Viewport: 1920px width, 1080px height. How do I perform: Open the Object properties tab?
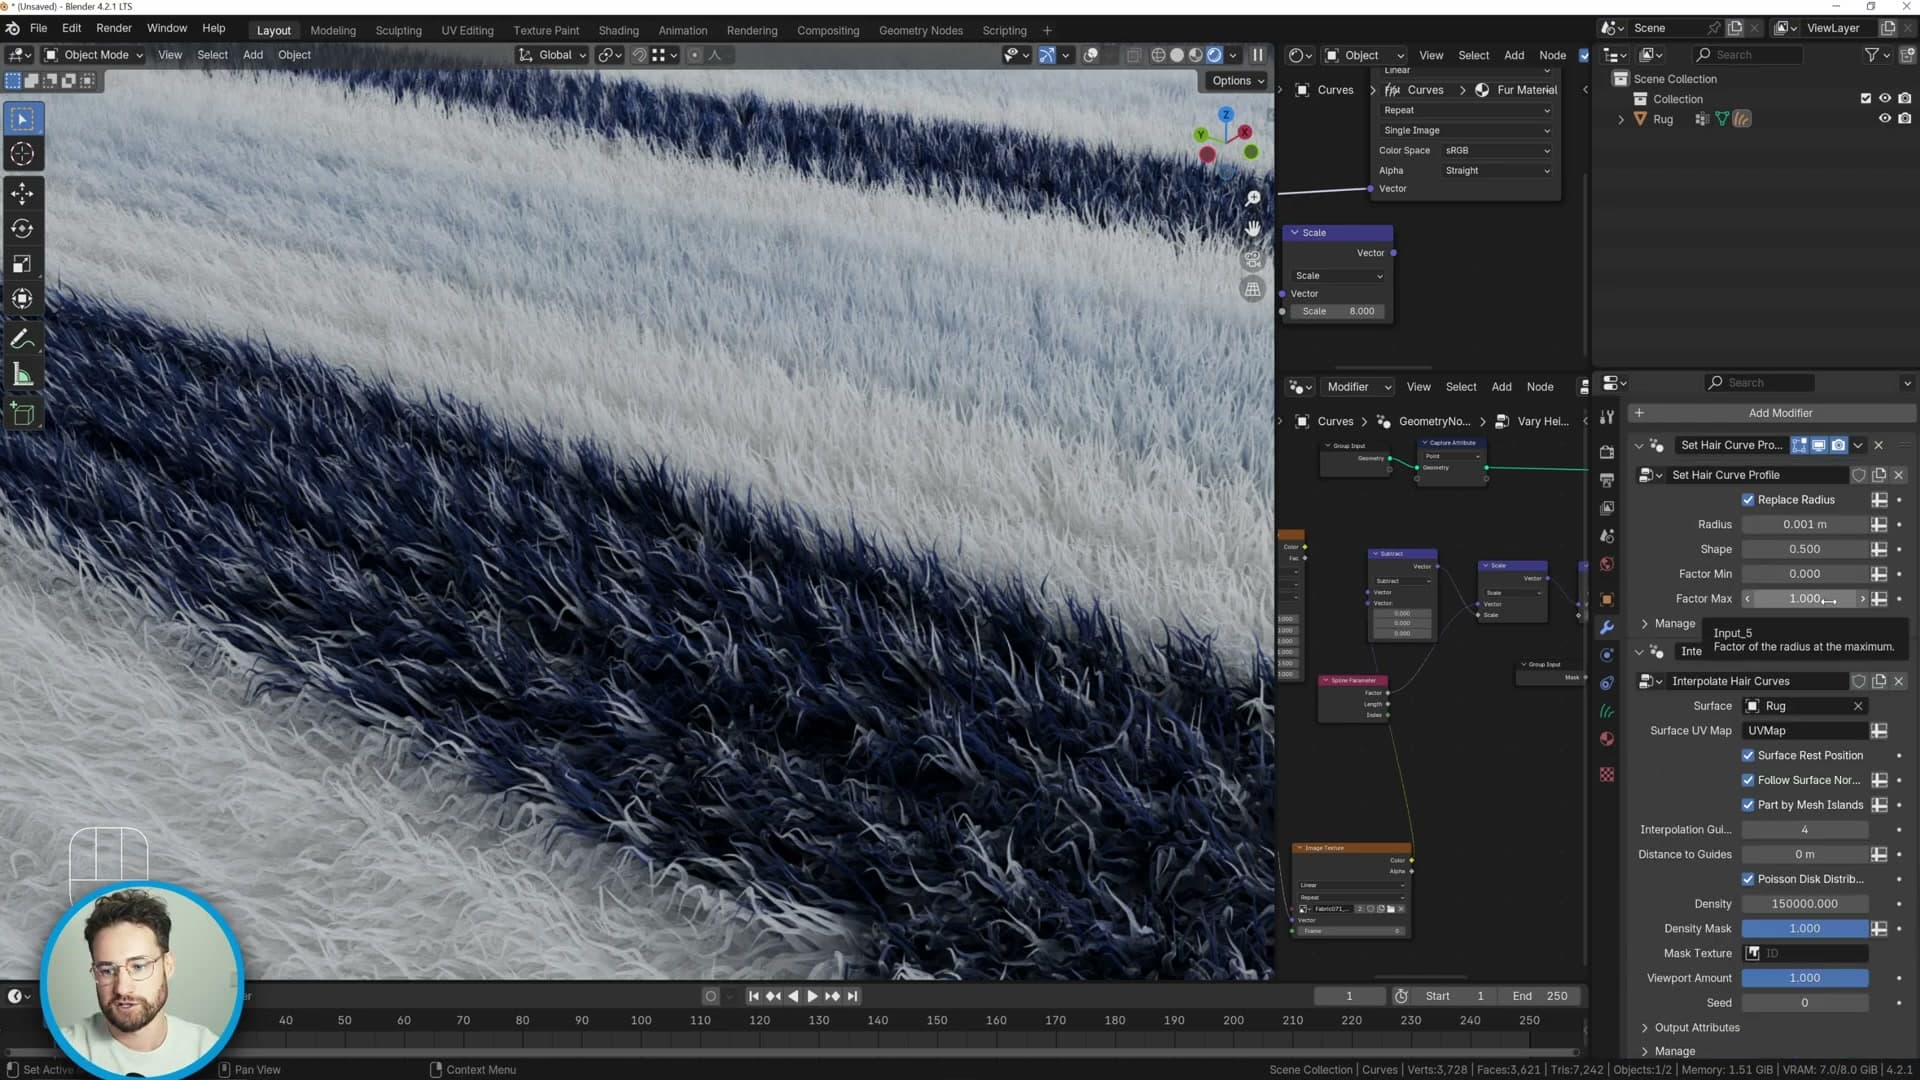point(1607,600)
